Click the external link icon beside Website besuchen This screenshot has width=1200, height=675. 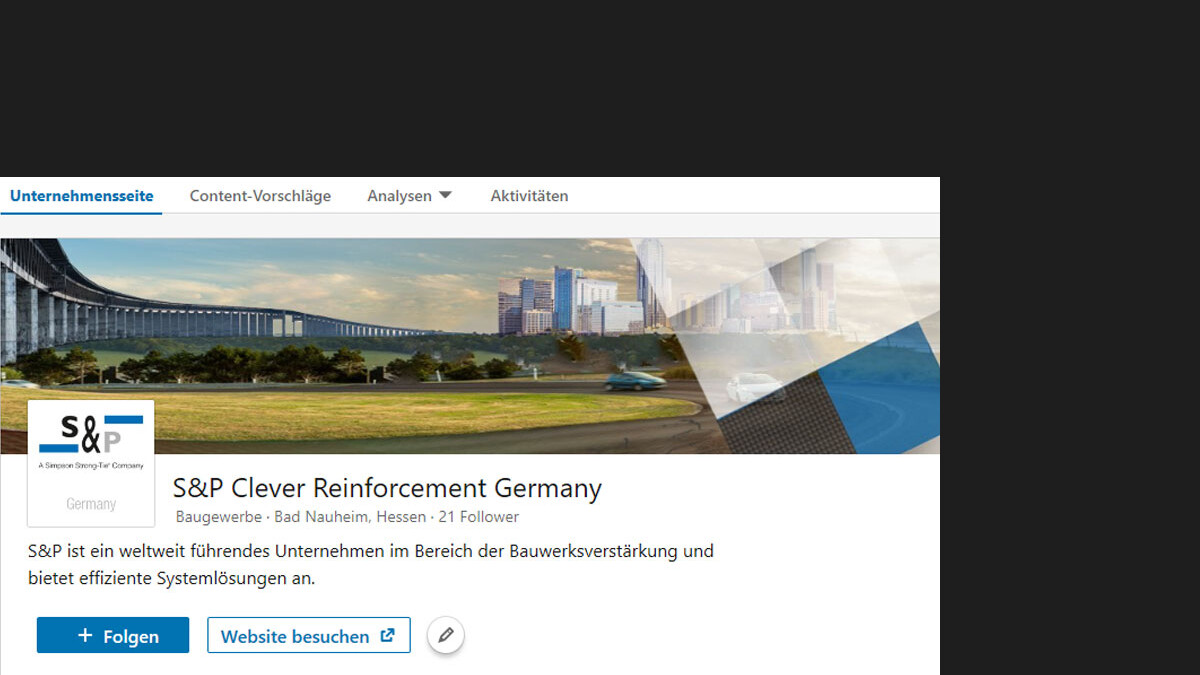point(388,635)
